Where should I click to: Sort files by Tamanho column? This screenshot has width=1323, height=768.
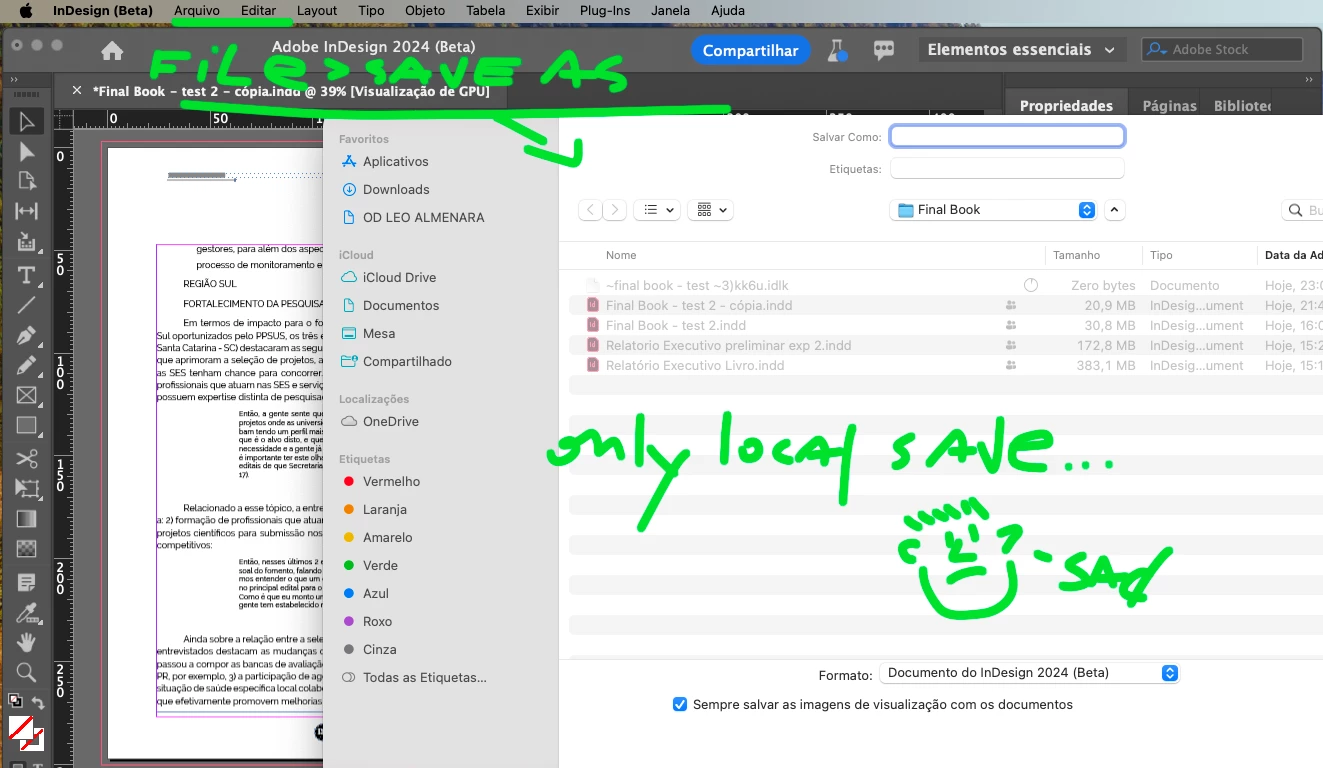coord(1076,255)
